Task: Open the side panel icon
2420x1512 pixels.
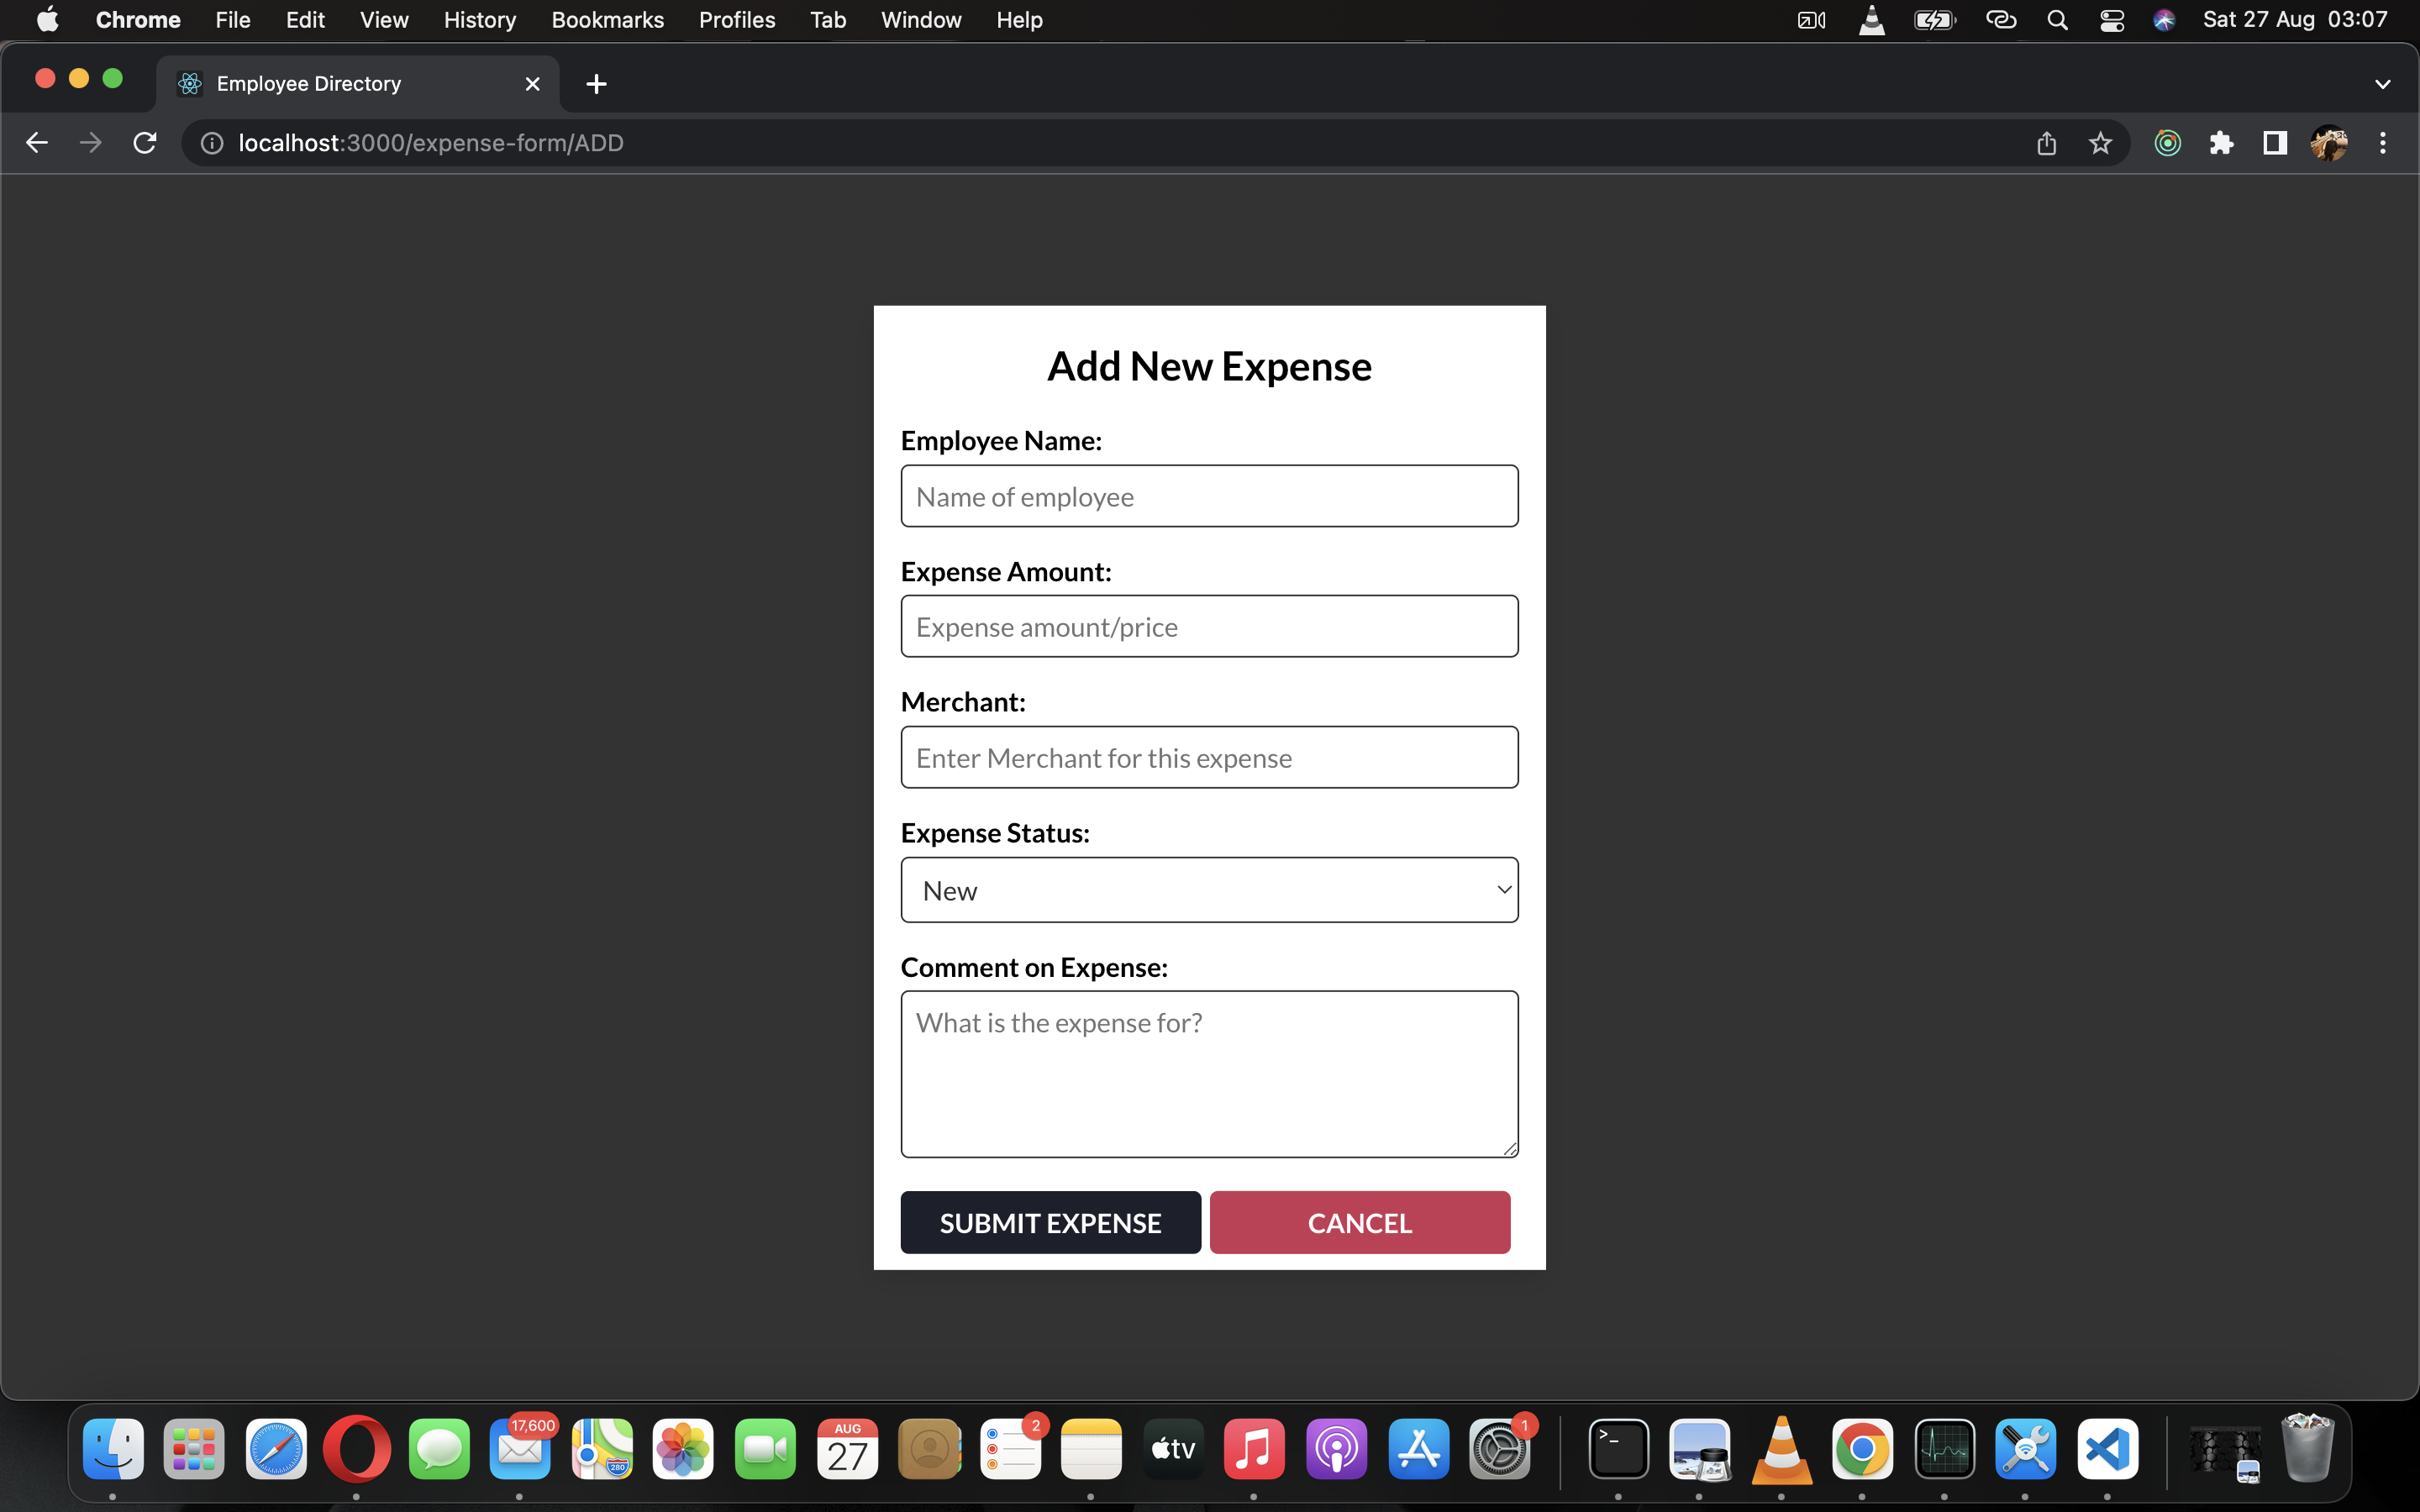Action: pos(2273,142)
